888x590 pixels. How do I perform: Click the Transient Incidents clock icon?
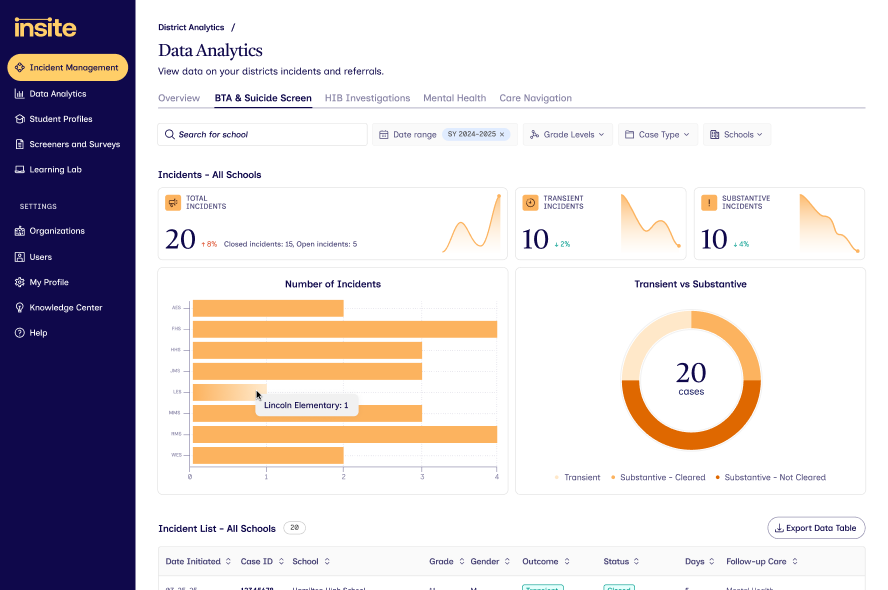pyautogui.click(x=530, y=203)
